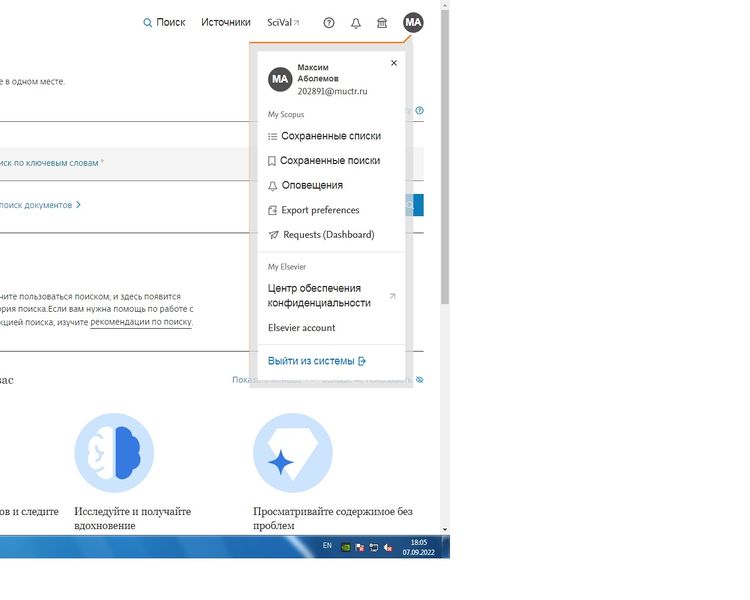The height and width of the screenshot is (600, 750).
Task: Click bookmark icon beside Сохраненные поиски
Action: coord(272,161)
